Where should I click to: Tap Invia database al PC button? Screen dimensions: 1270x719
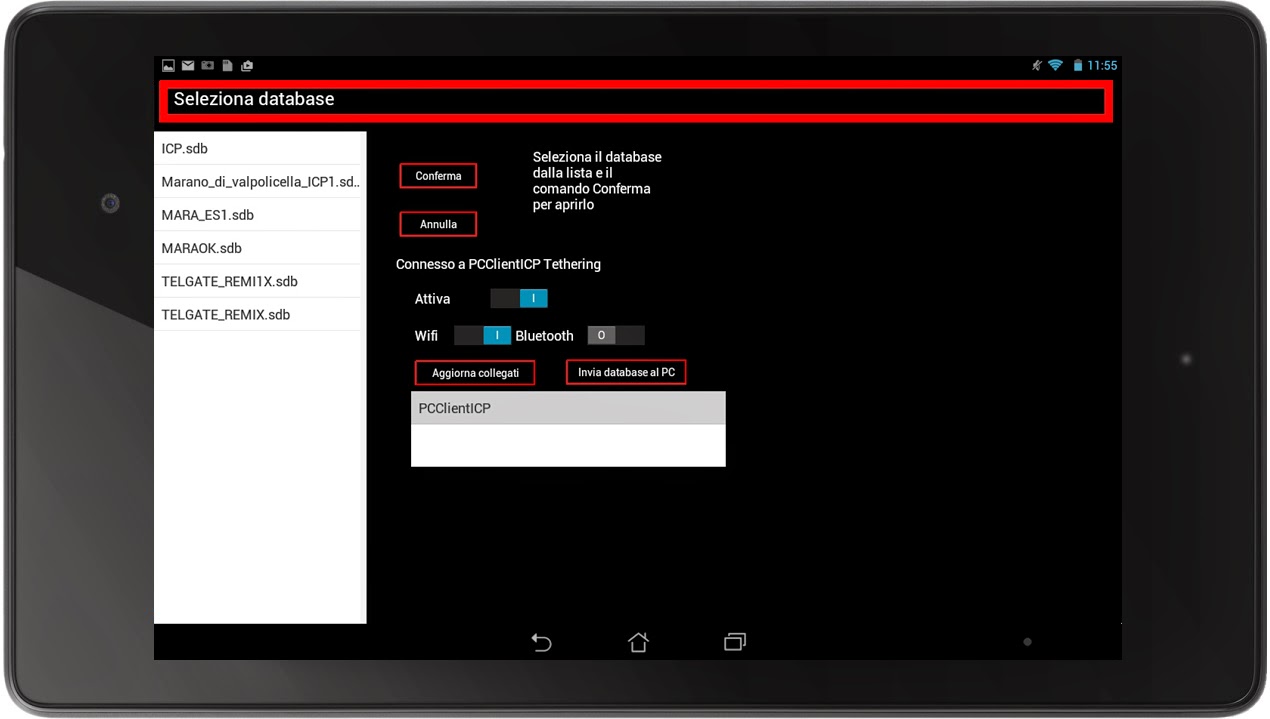626,372
